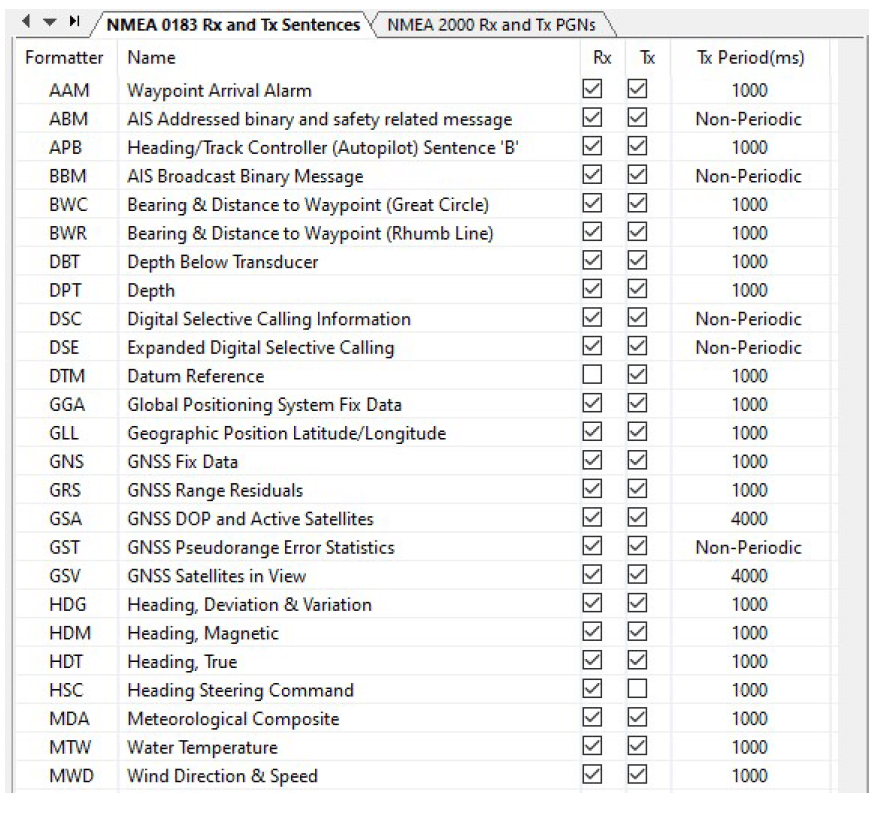Viewport: 893px width, 813px height.
Task: Click the Formatter column header
Action: click(x=64, y=58)
